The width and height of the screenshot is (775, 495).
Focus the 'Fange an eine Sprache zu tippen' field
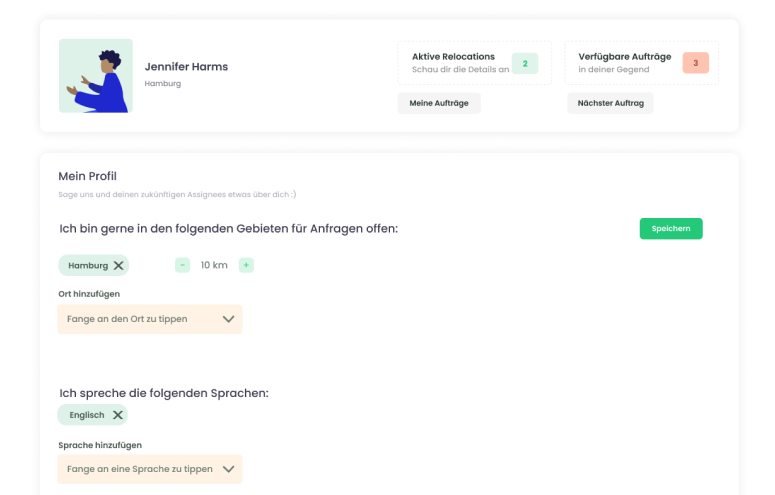[150, 469]
